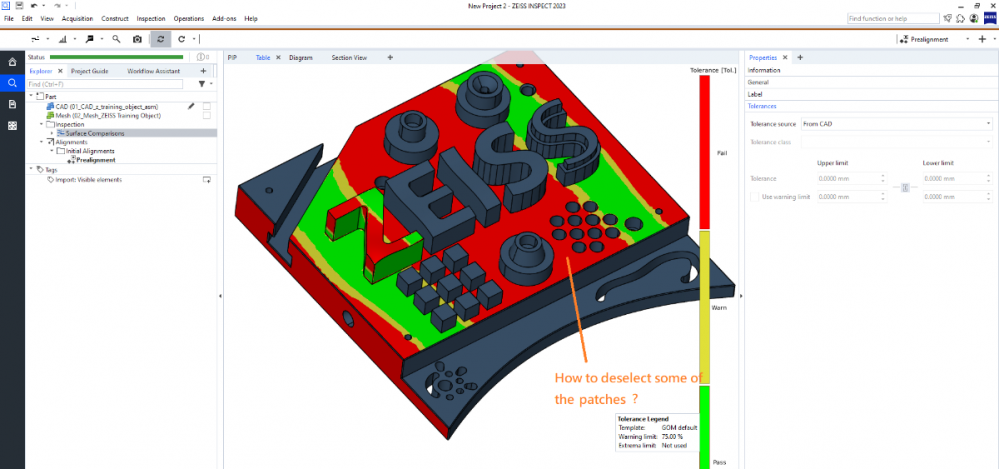This screenshot has width=999, height=469.
Task: Click the camera snapshot icon in toolbar
Action: point(137,39)
